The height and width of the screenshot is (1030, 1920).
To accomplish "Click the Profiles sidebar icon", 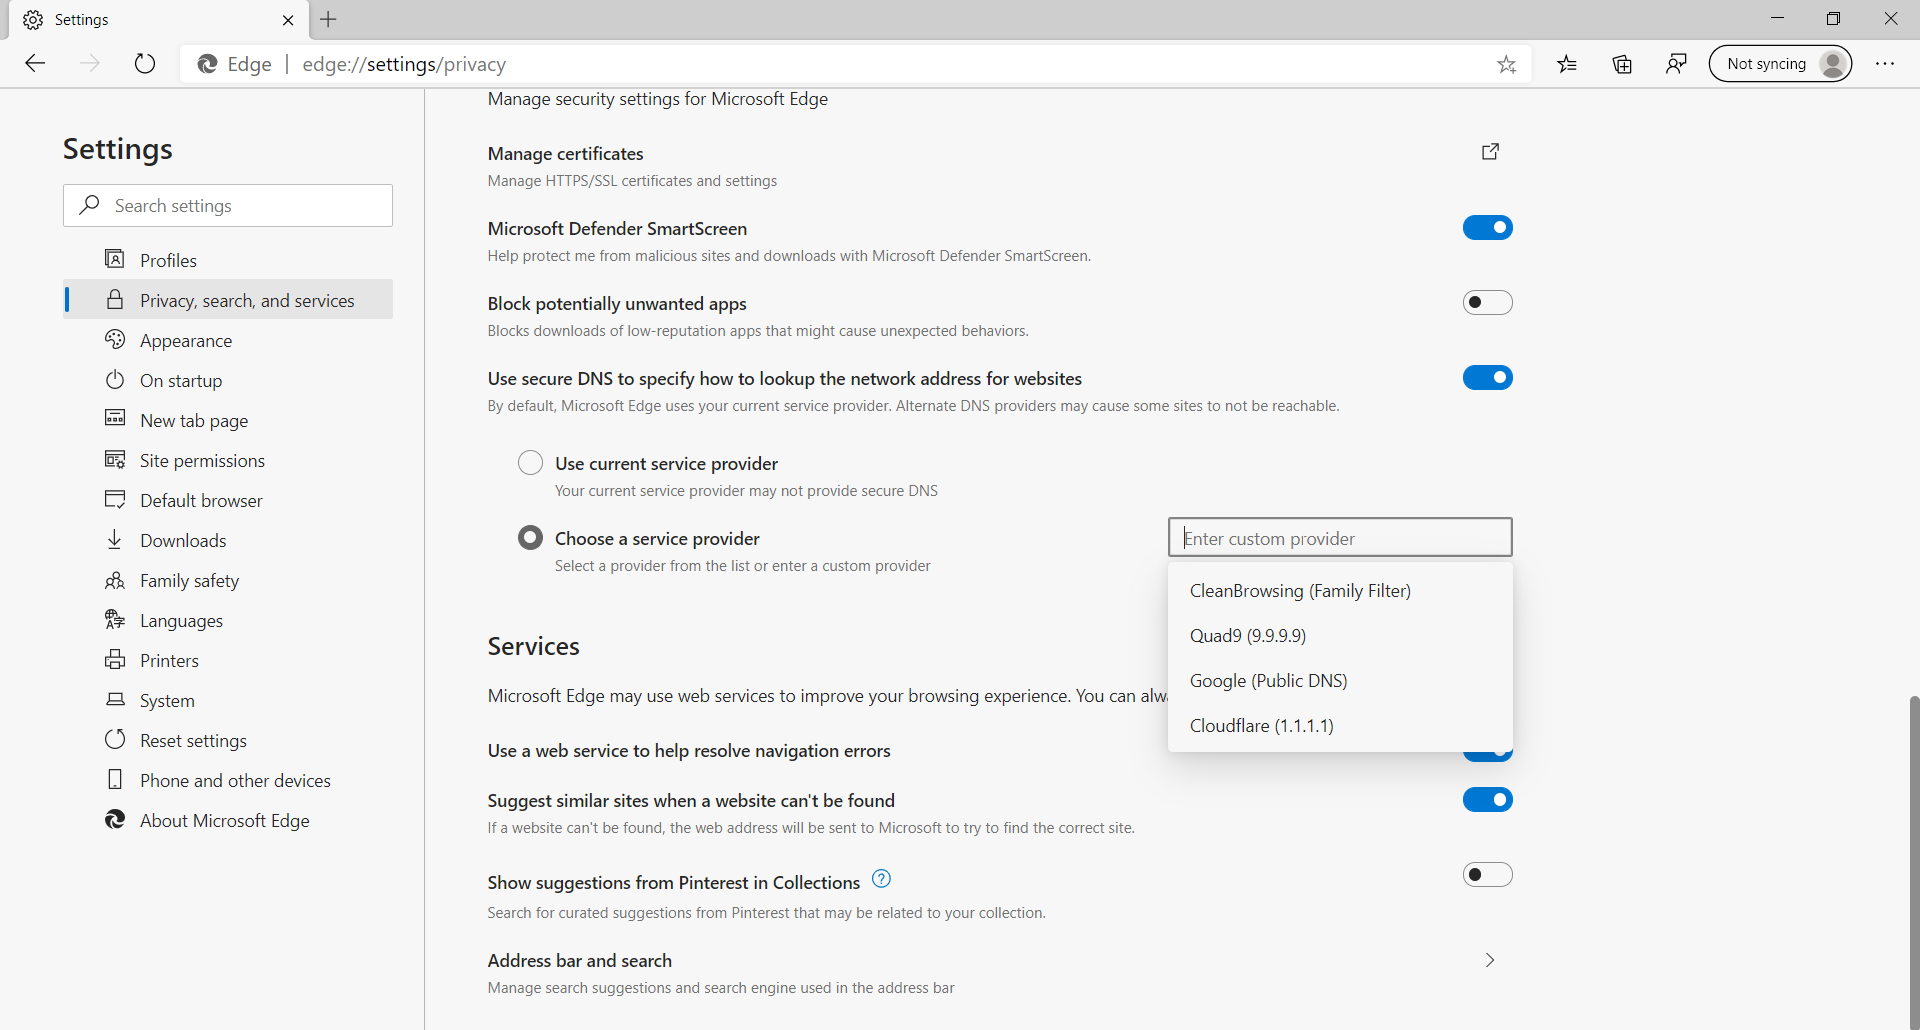I will [115, 259].
